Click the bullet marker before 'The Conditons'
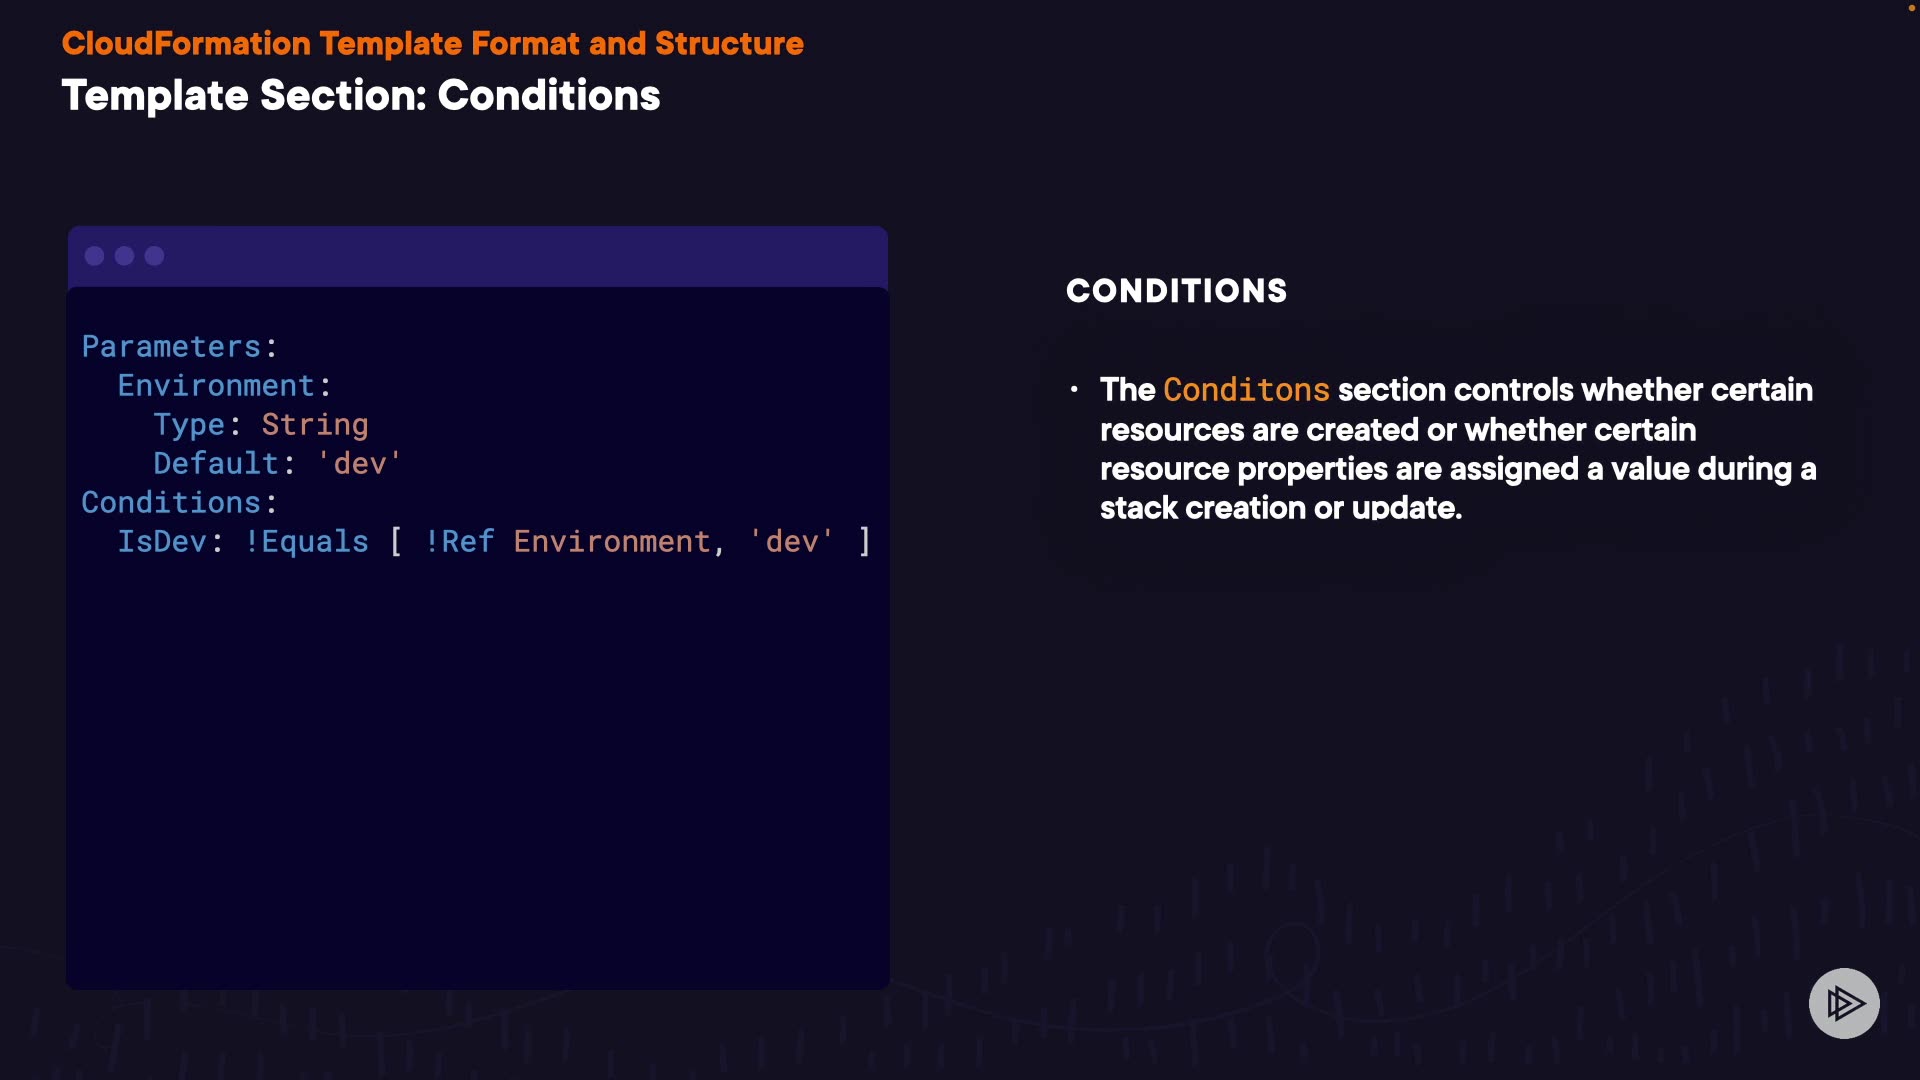Viewport: 1920px width, 1080px height. click(x=1074, y=389)
